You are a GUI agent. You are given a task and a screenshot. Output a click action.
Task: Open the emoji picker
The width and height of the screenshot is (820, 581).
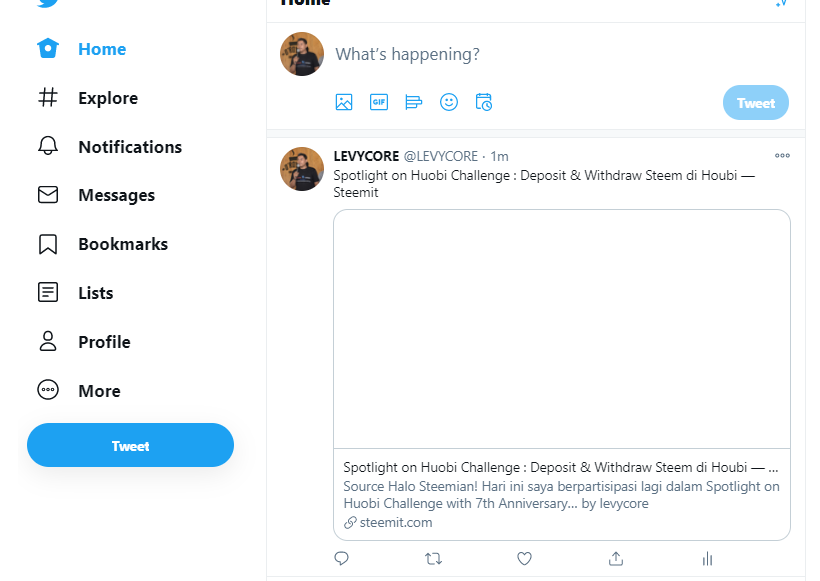[449, 102]
